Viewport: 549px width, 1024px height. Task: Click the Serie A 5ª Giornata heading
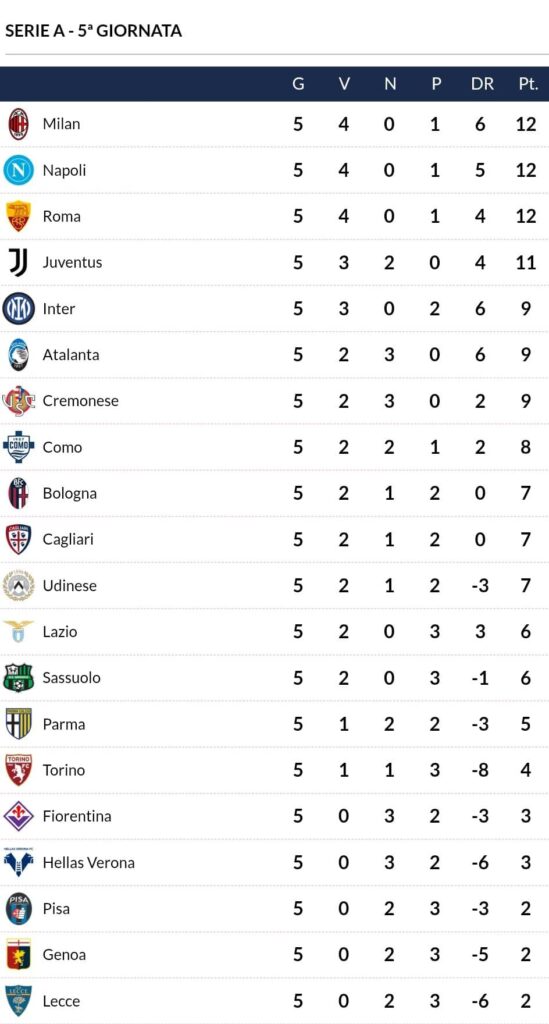click(93, 31)
